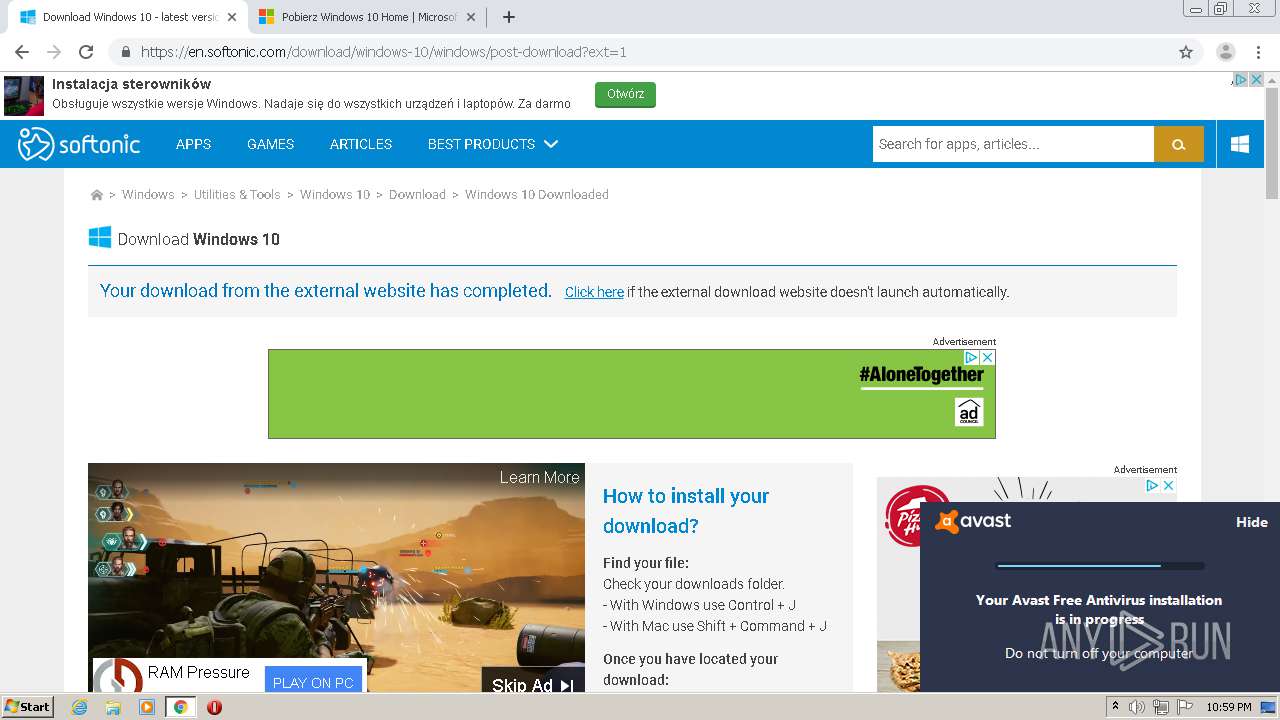The image size is (1280, 720).
Task: Open Windows 10 breadcrumb link
Action: pyautogui.click(x=335, y=195)
